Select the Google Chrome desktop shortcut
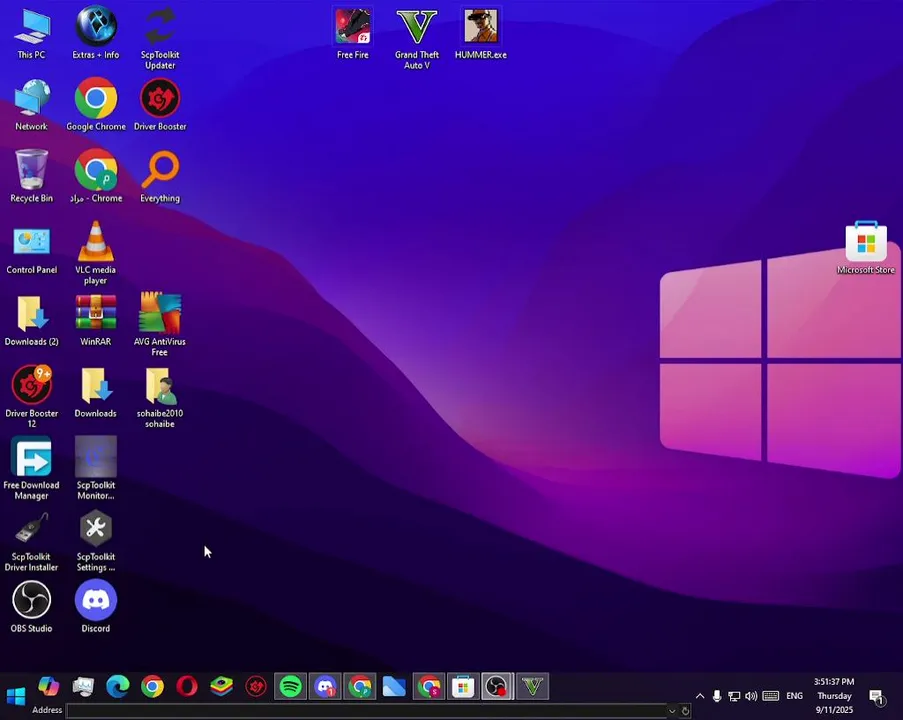The height and width of the screenshot is (720, 903). pyautogui.click(x=96, y=105)
